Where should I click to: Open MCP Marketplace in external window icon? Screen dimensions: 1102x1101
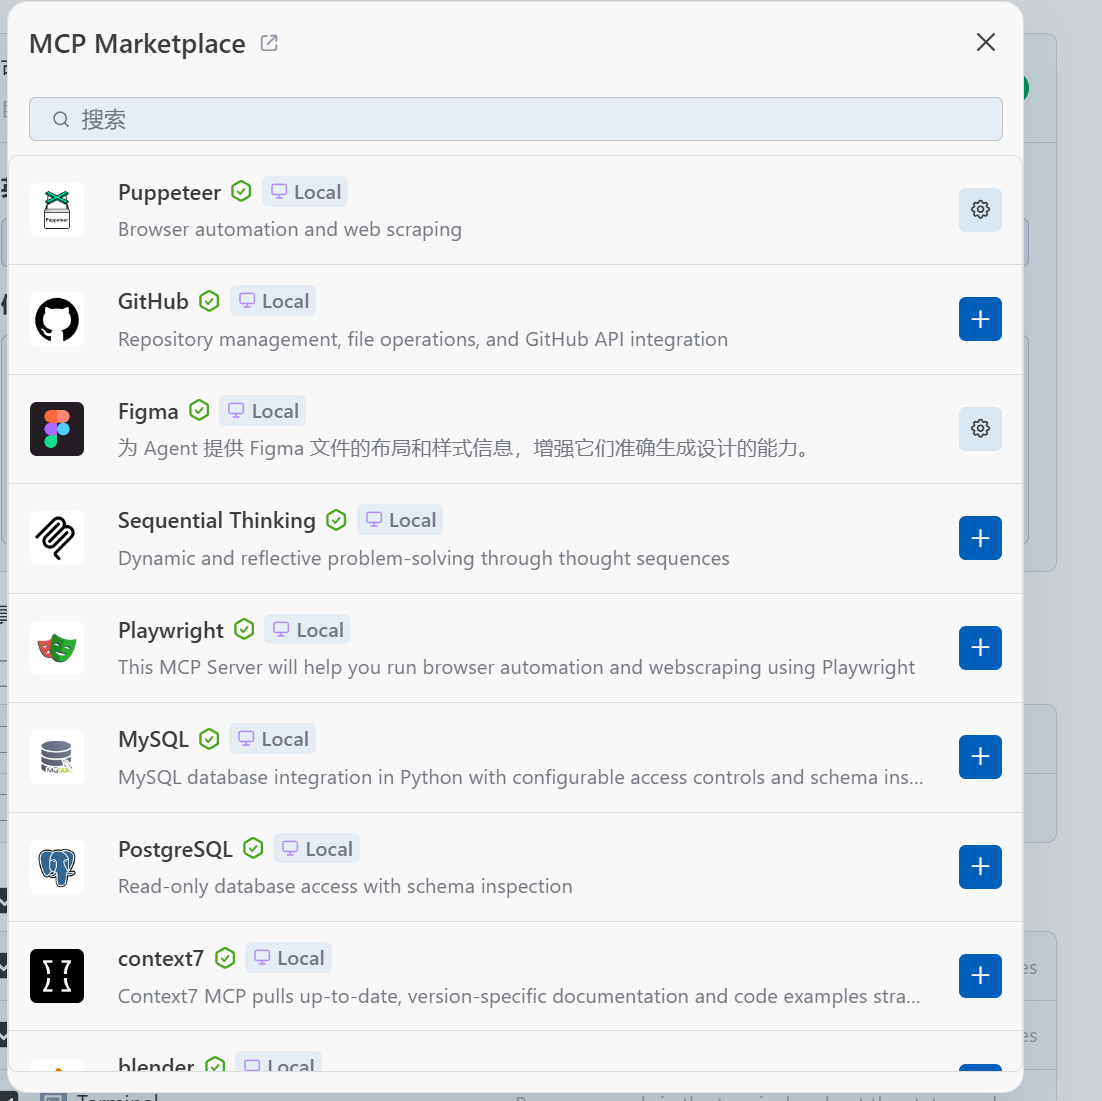(269, 43)
